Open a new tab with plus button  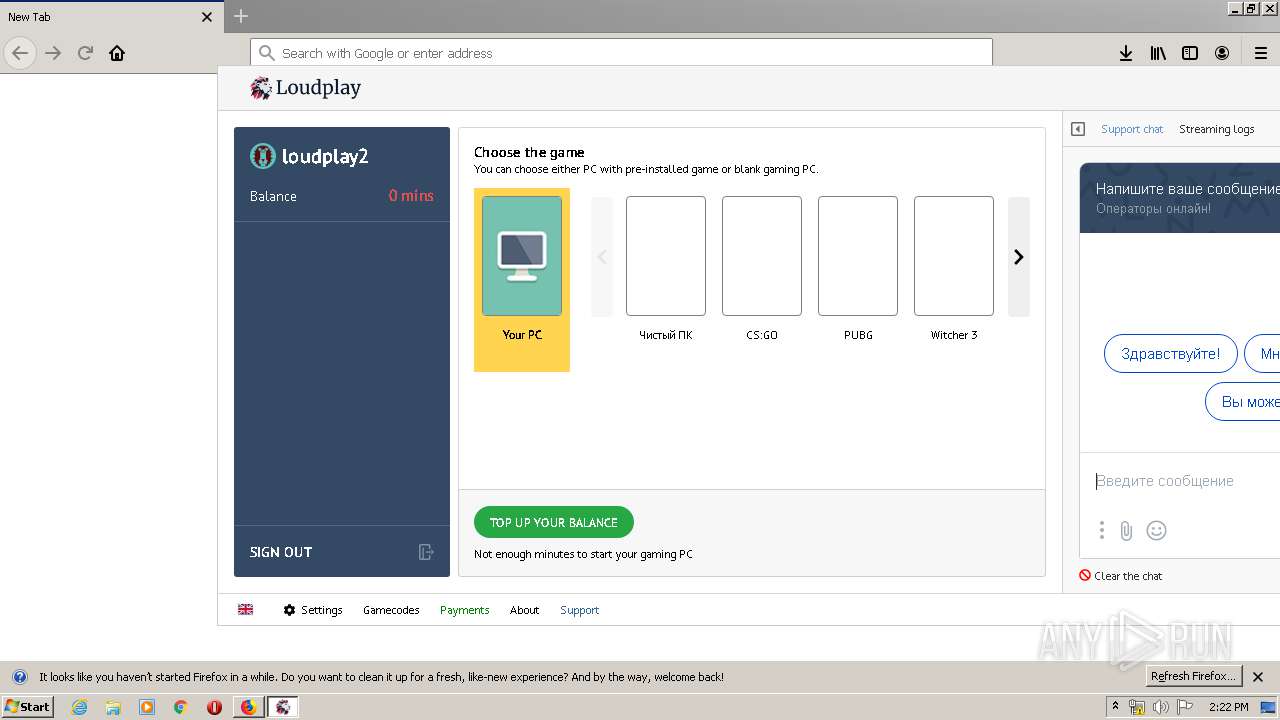[x=241, y=16]
